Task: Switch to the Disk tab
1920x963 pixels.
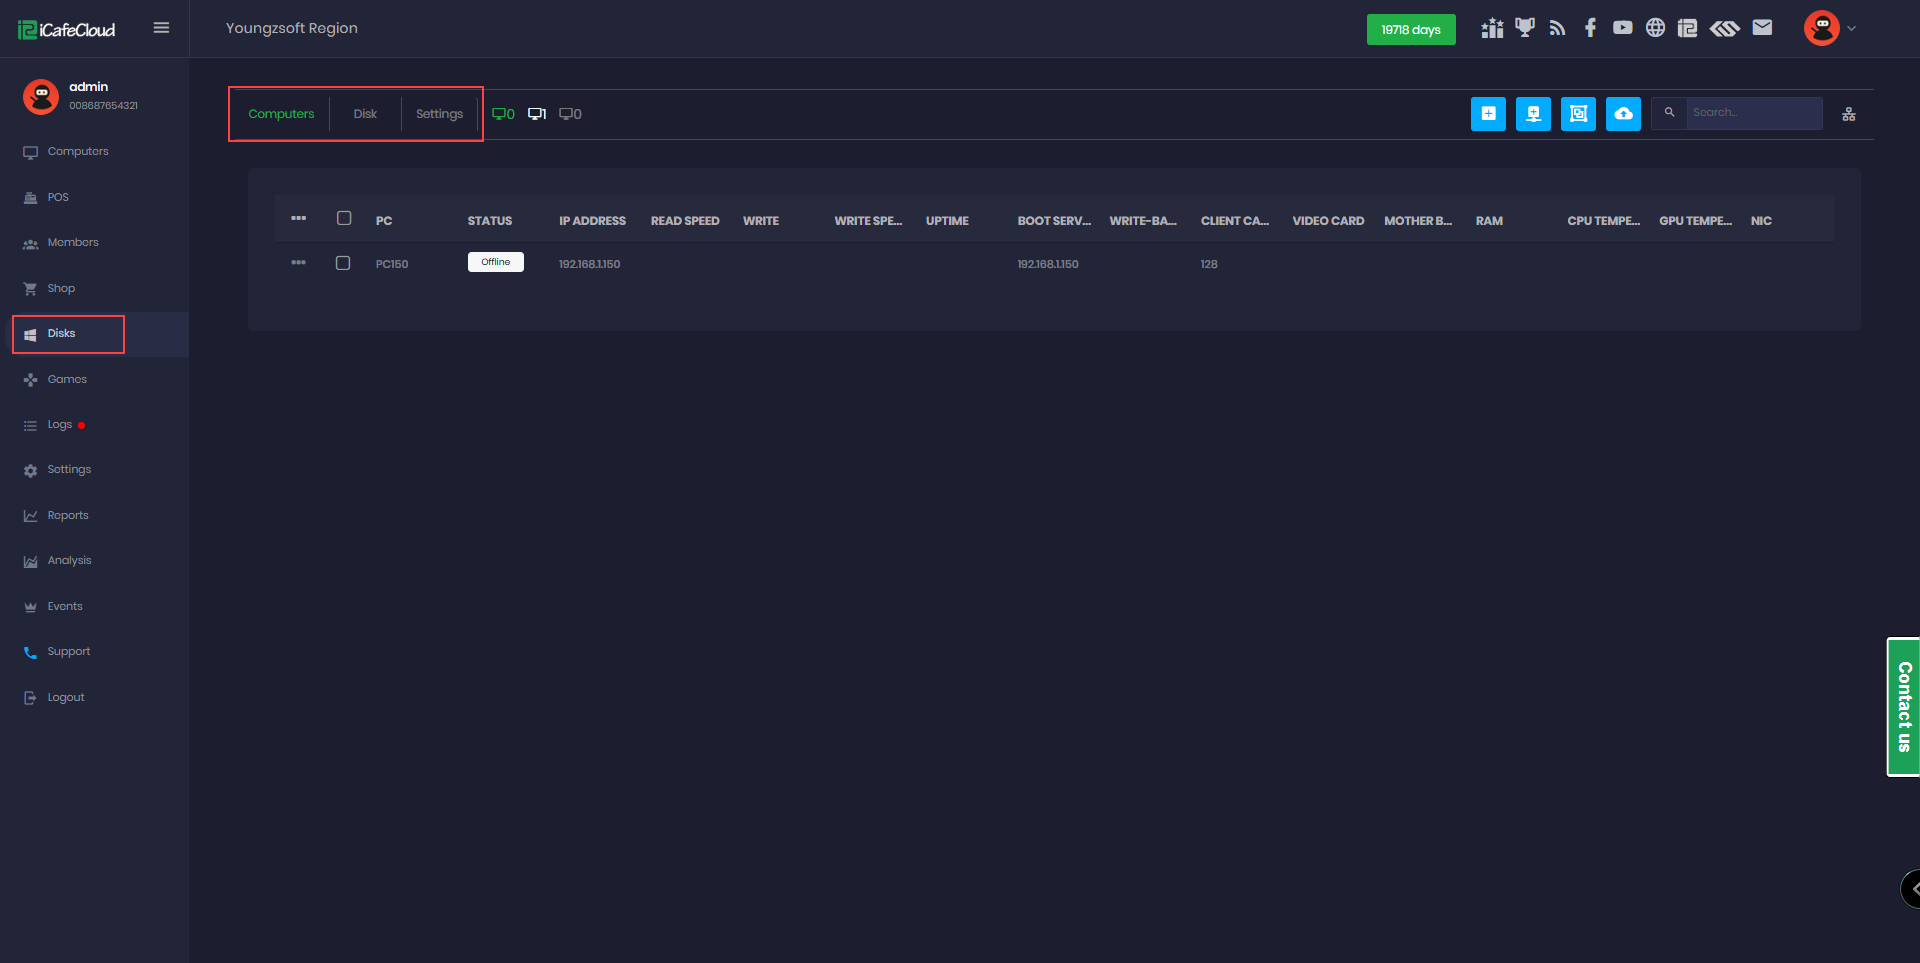Action: (365, 114)
